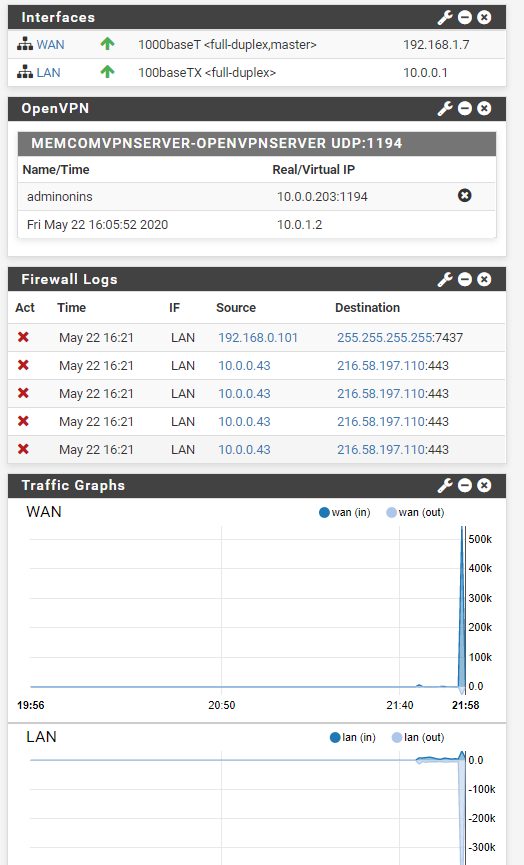Click the LAN interface network icon
This screenshot has height=865, width=524.
tap(25, 72)
